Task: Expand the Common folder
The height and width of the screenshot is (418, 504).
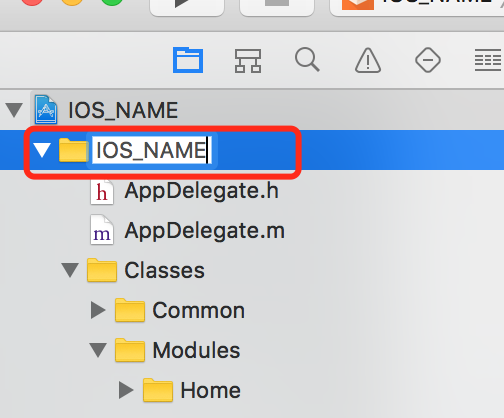Action: click(x=98, y=310)
